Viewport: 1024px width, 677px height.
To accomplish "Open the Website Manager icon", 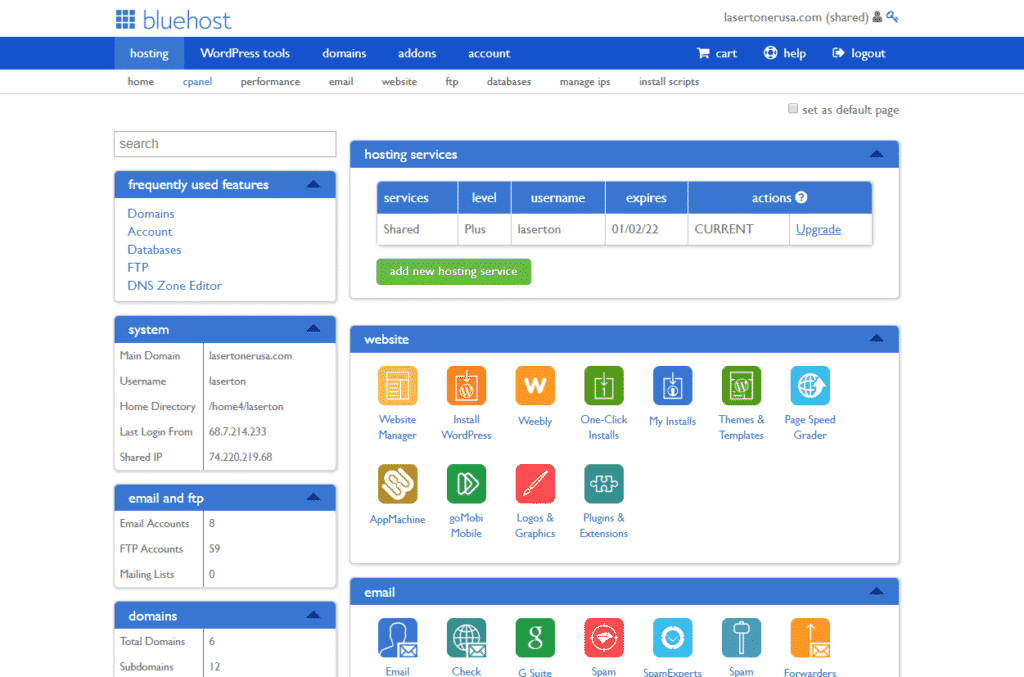I will pos(397,386).
